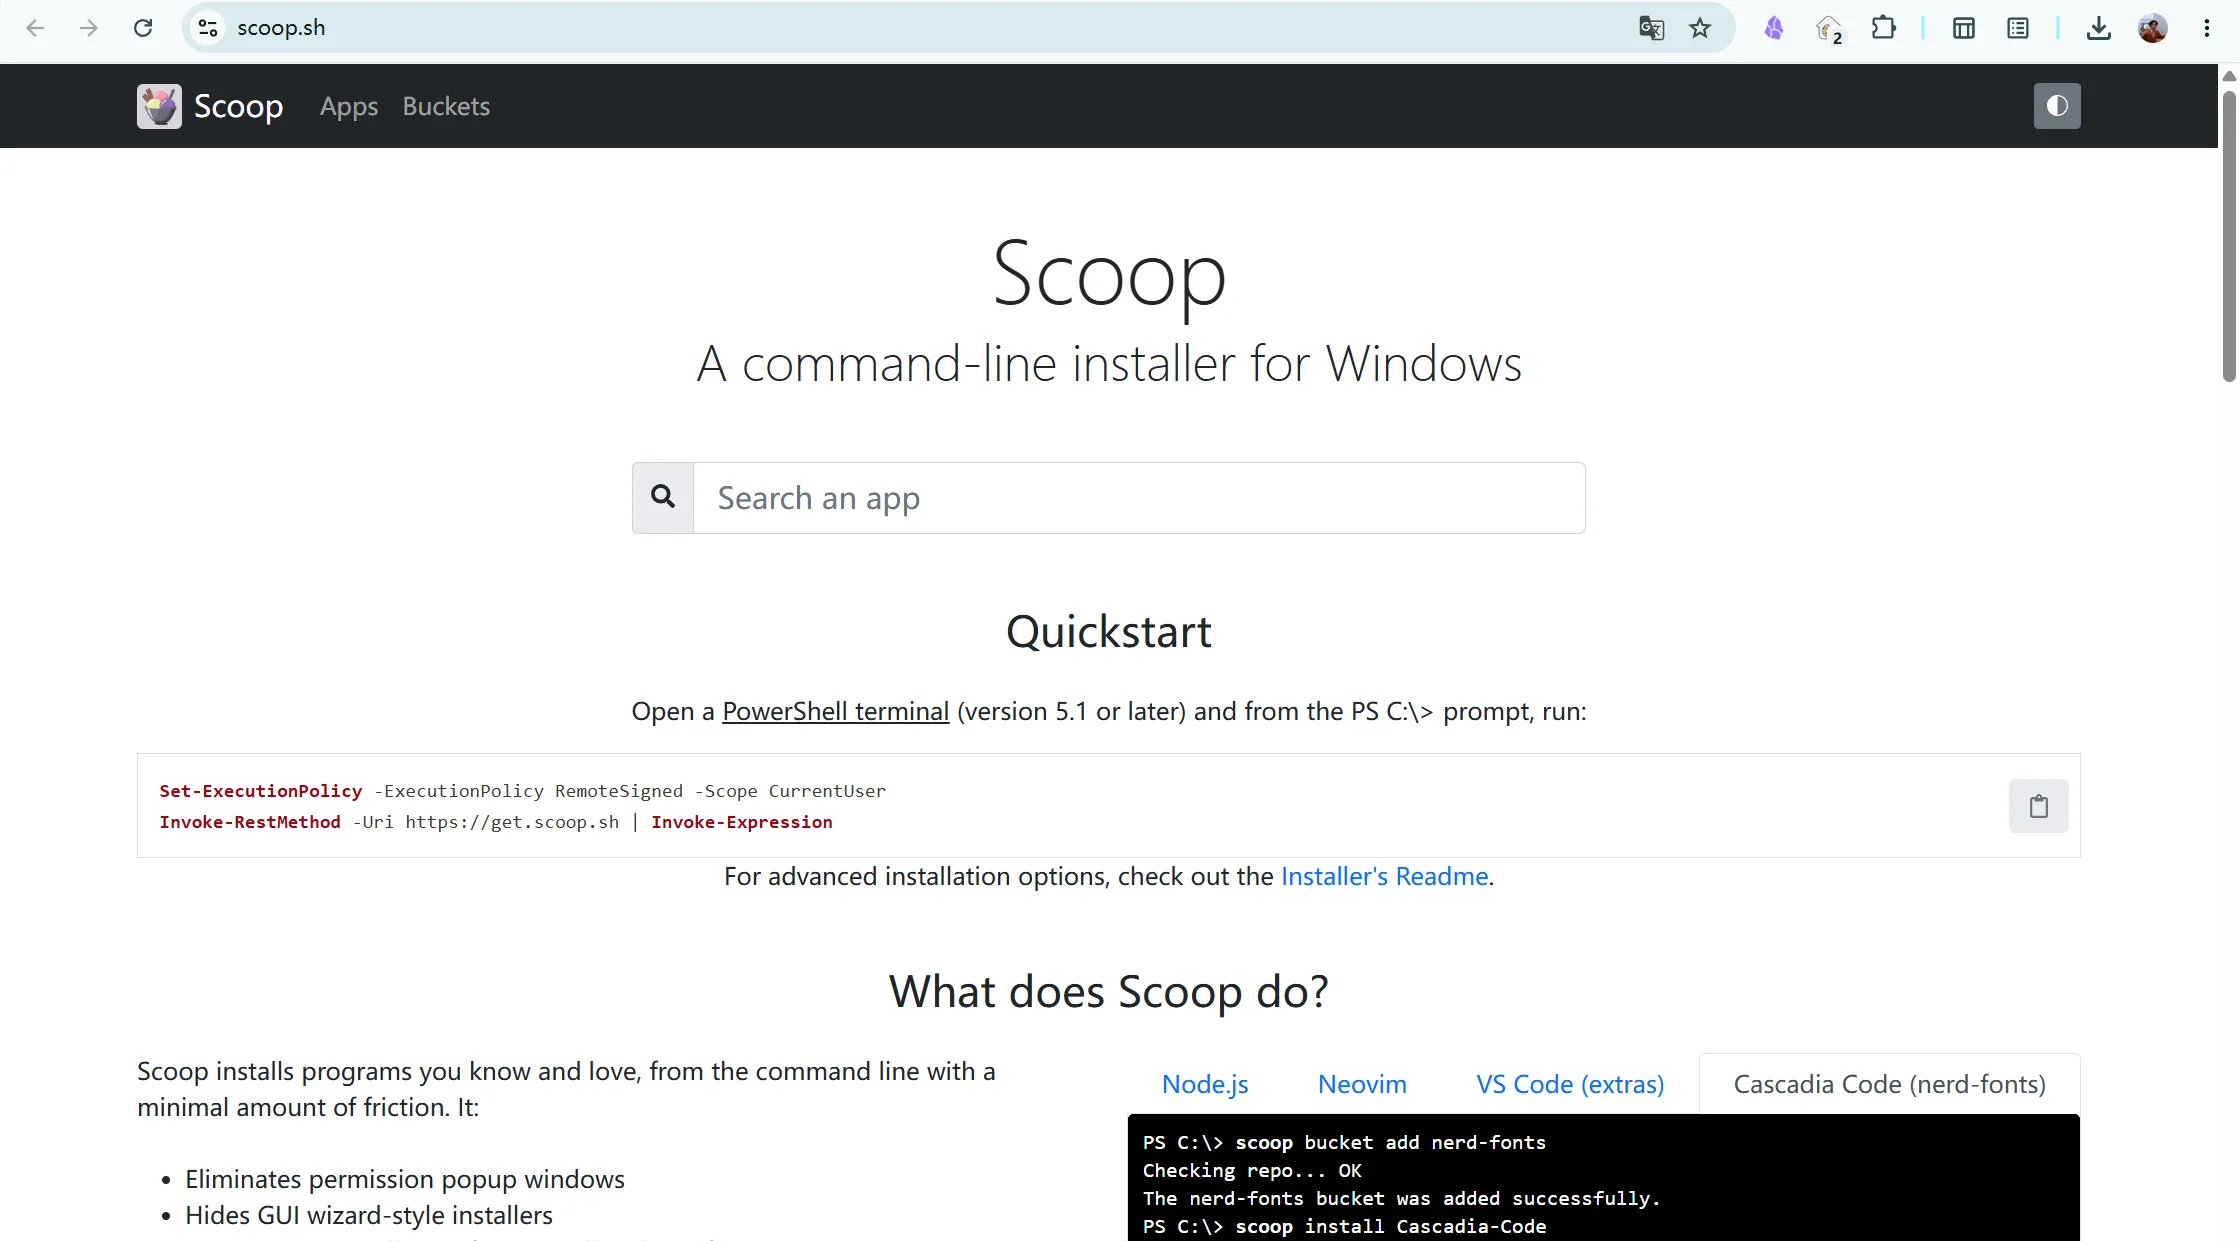Toggle dark/light theme

(2057, 106)
